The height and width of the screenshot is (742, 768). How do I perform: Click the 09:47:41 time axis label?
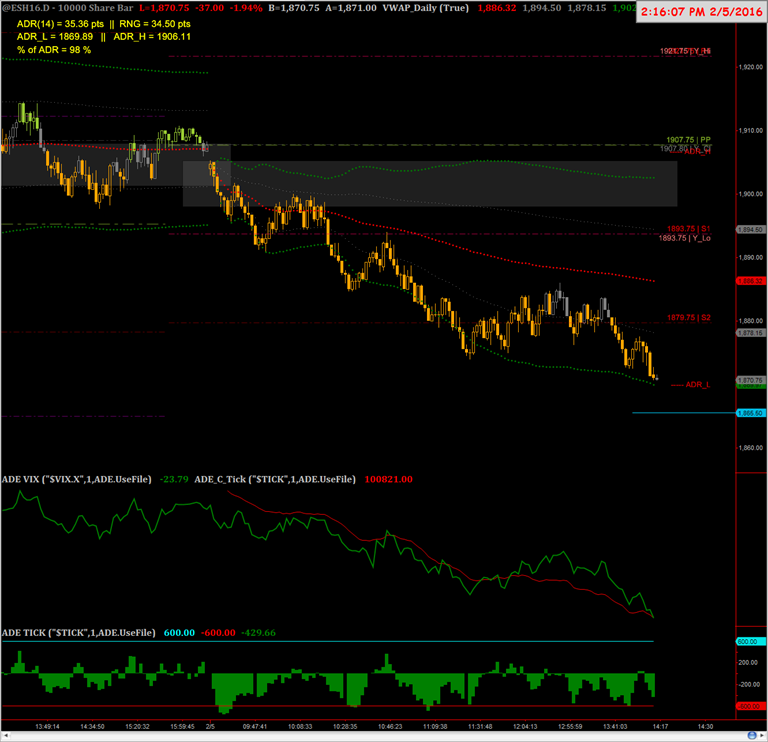pos(255,727)
